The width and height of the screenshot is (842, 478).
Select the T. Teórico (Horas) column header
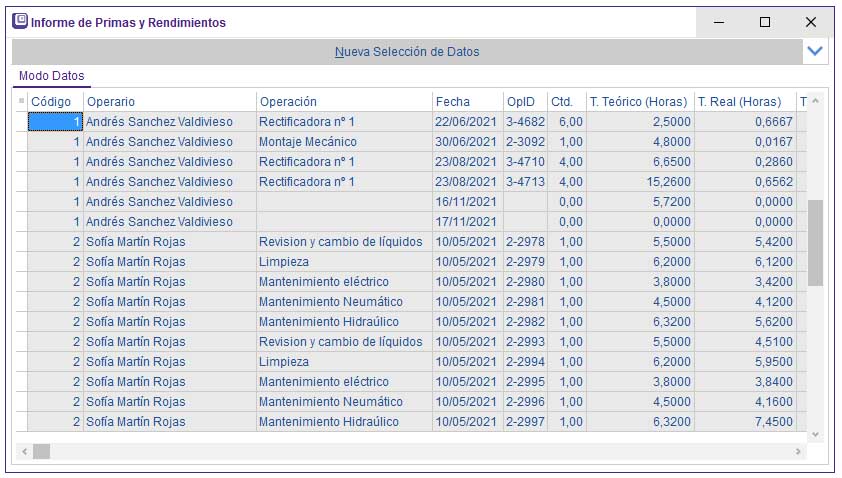(639, 101)
